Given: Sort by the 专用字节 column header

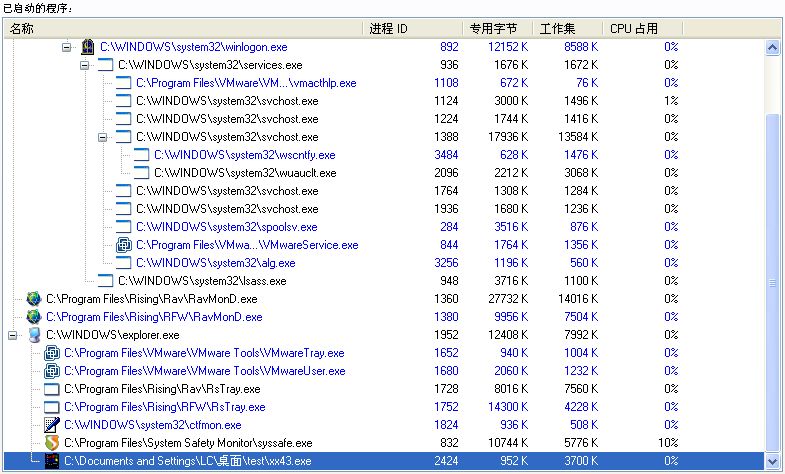Looking at the screenshot, I should coord(498,29).
